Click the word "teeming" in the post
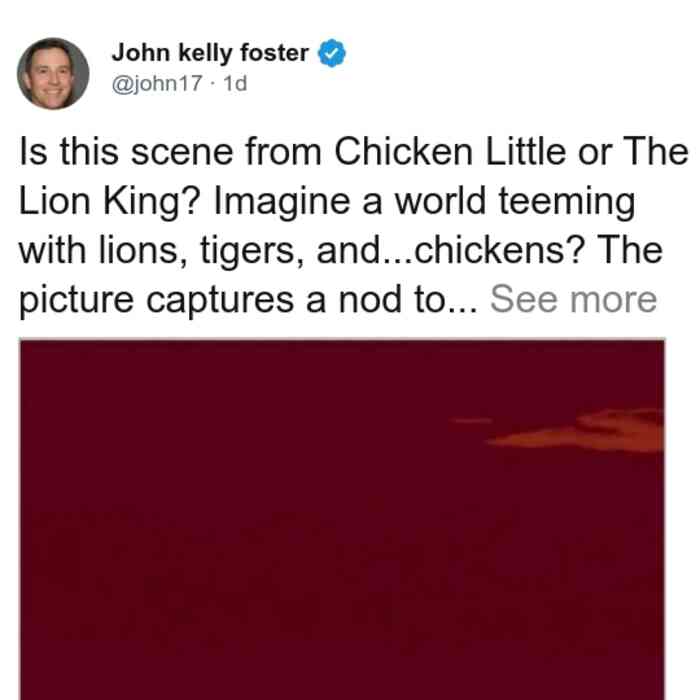The height and width of the screenshot is (700, 700). pos(567,202)
